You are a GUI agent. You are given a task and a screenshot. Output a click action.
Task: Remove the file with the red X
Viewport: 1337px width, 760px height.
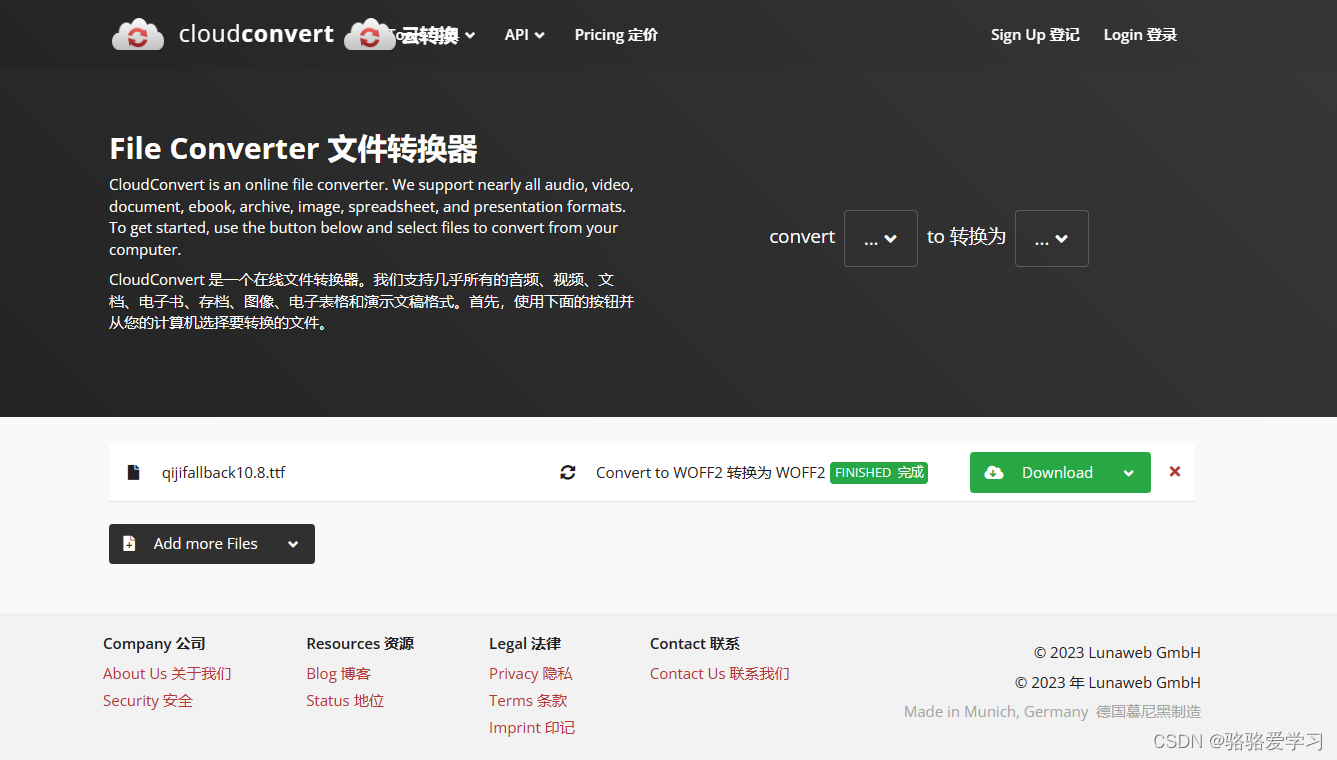pos(1175,472)
